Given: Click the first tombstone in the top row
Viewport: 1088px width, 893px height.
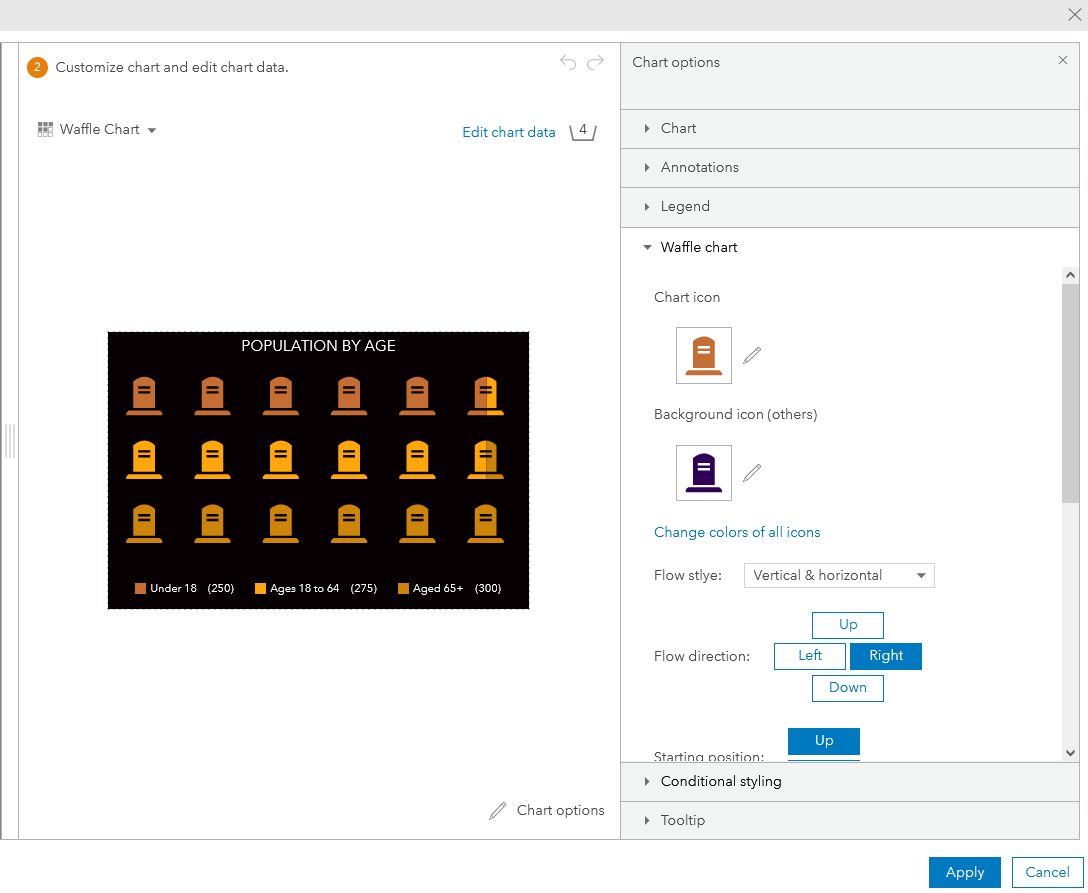Looking at the screenshot, I should tap(144, 396).
